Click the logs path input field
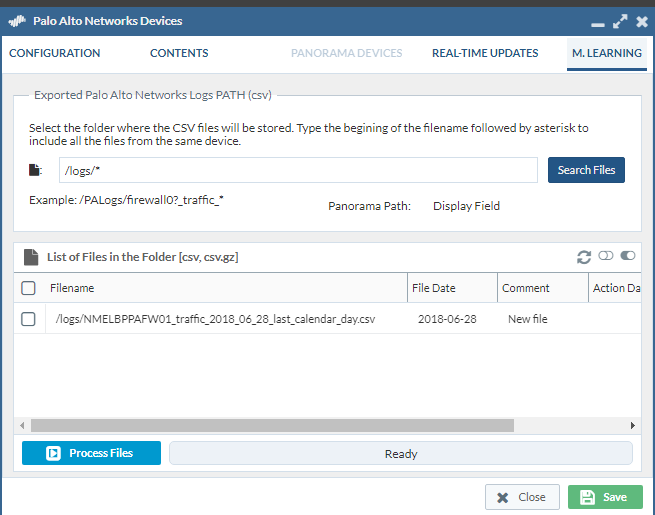655x515 pixels. click(298, 170)
